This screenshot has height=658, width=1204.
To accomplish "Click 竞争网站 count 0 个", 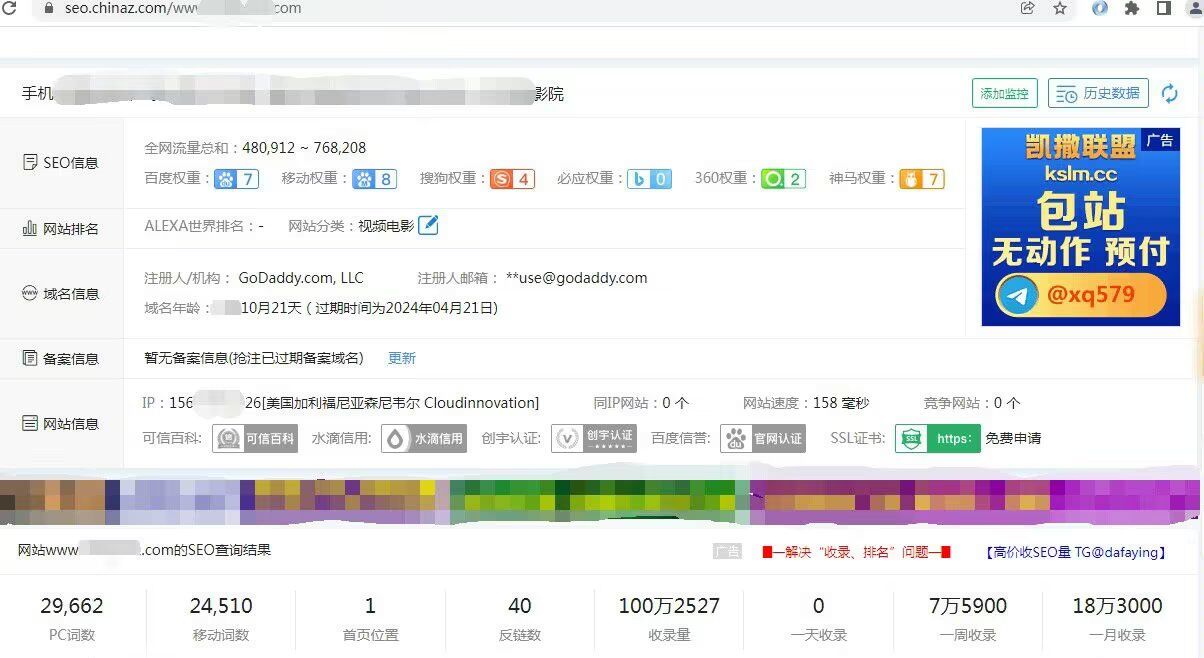I will point(1007,403).
